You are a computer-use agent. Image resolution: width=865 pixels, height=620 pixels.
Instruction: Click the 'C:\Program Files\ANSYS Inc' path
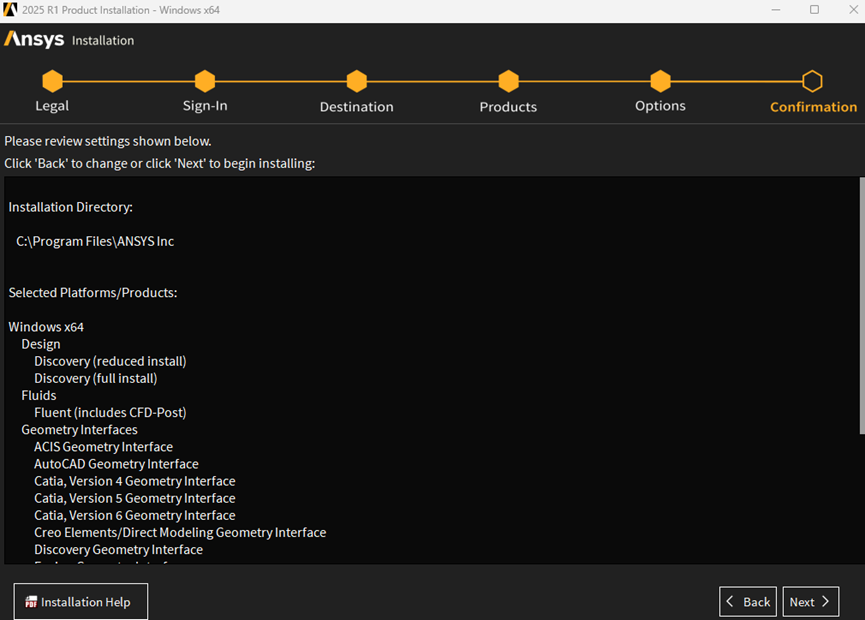point(95,242)
